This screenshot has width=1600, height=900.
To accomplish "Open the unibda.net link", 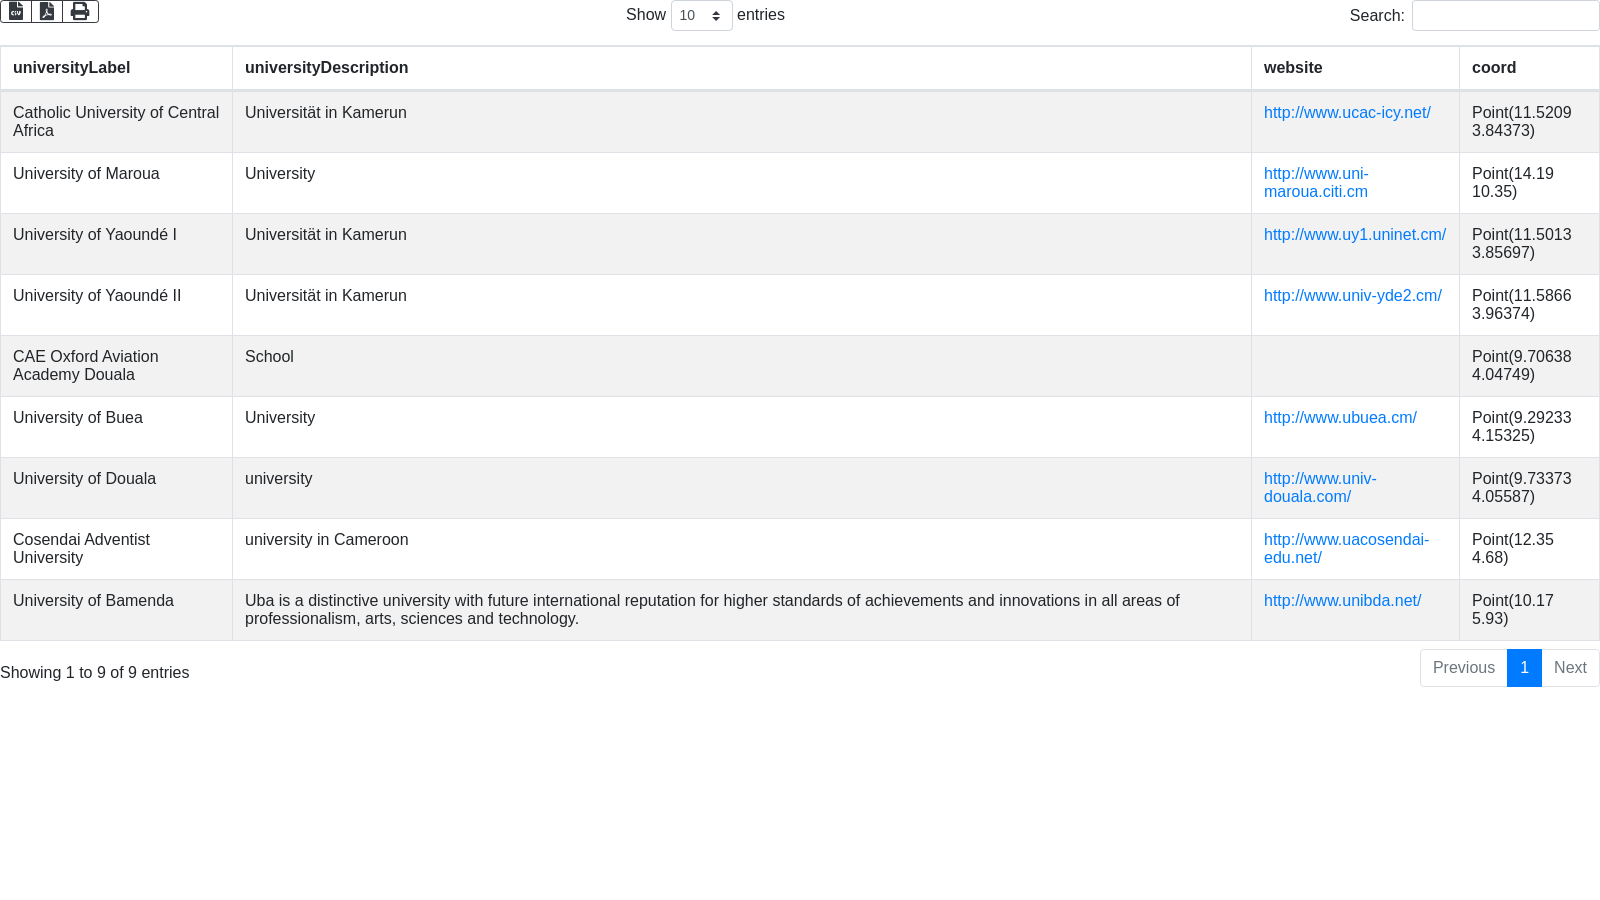I will pyautogui.click(x=1342, y=601).
